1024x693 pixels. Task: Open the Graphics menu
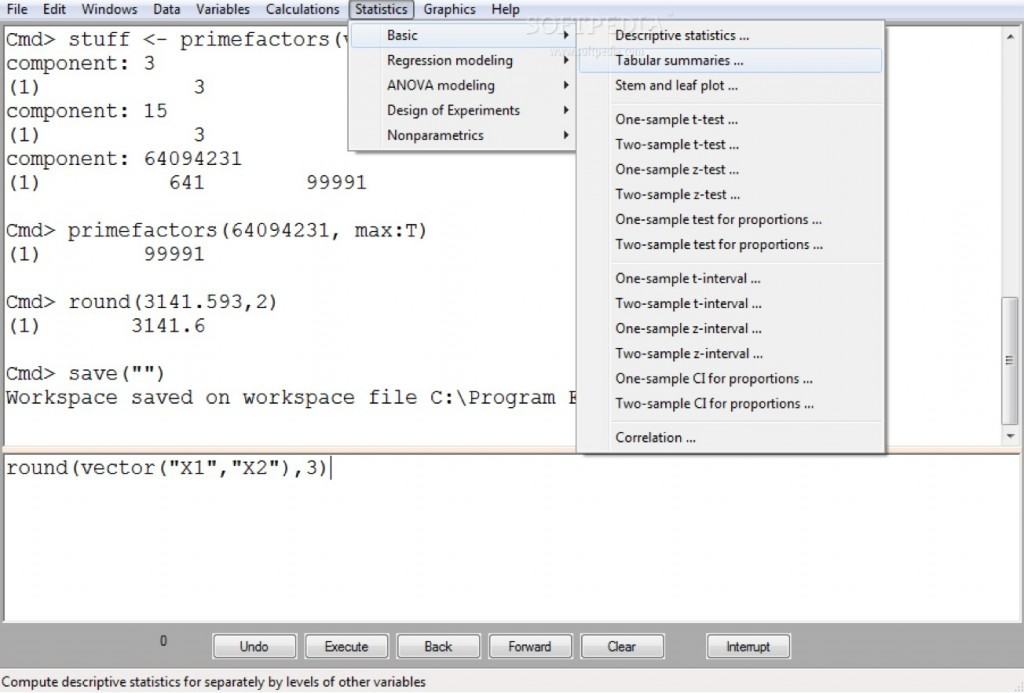point(448,9)
